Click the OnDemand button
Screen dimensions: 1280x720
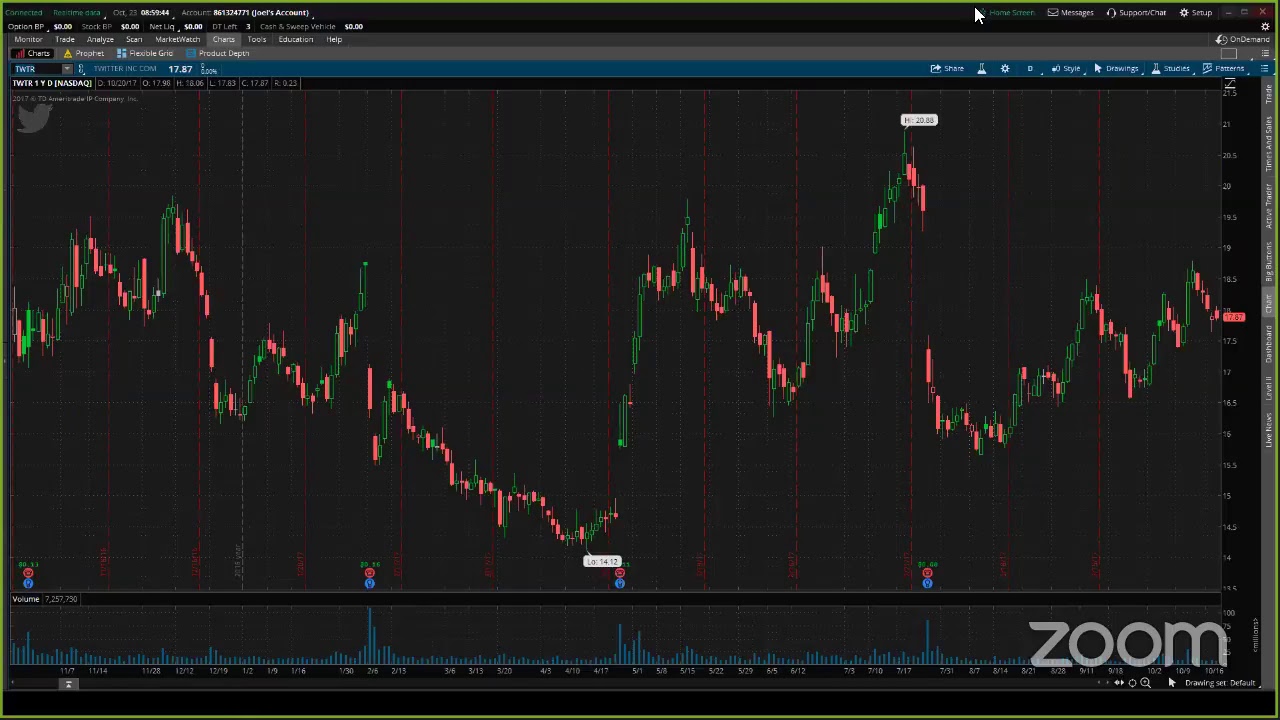coord(1243,40)
